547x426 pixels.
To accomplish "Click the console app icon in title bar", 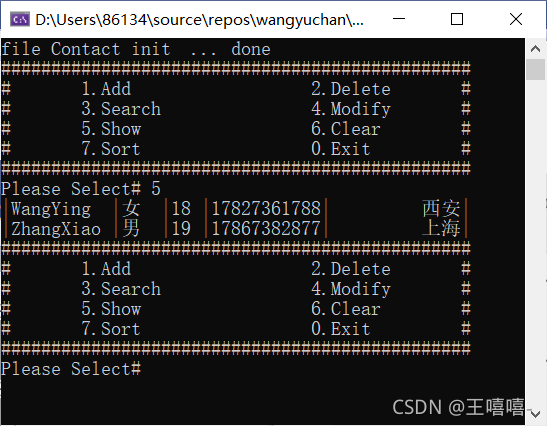I will 20,19.
